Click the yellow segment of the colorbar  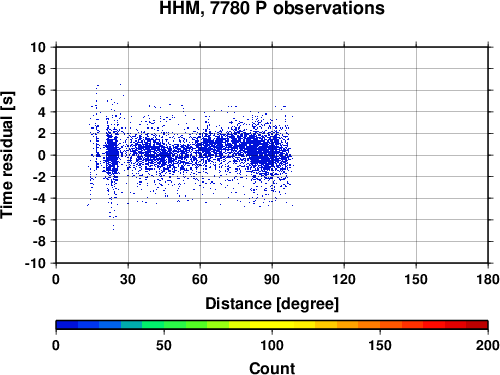[x=272, y=325]
